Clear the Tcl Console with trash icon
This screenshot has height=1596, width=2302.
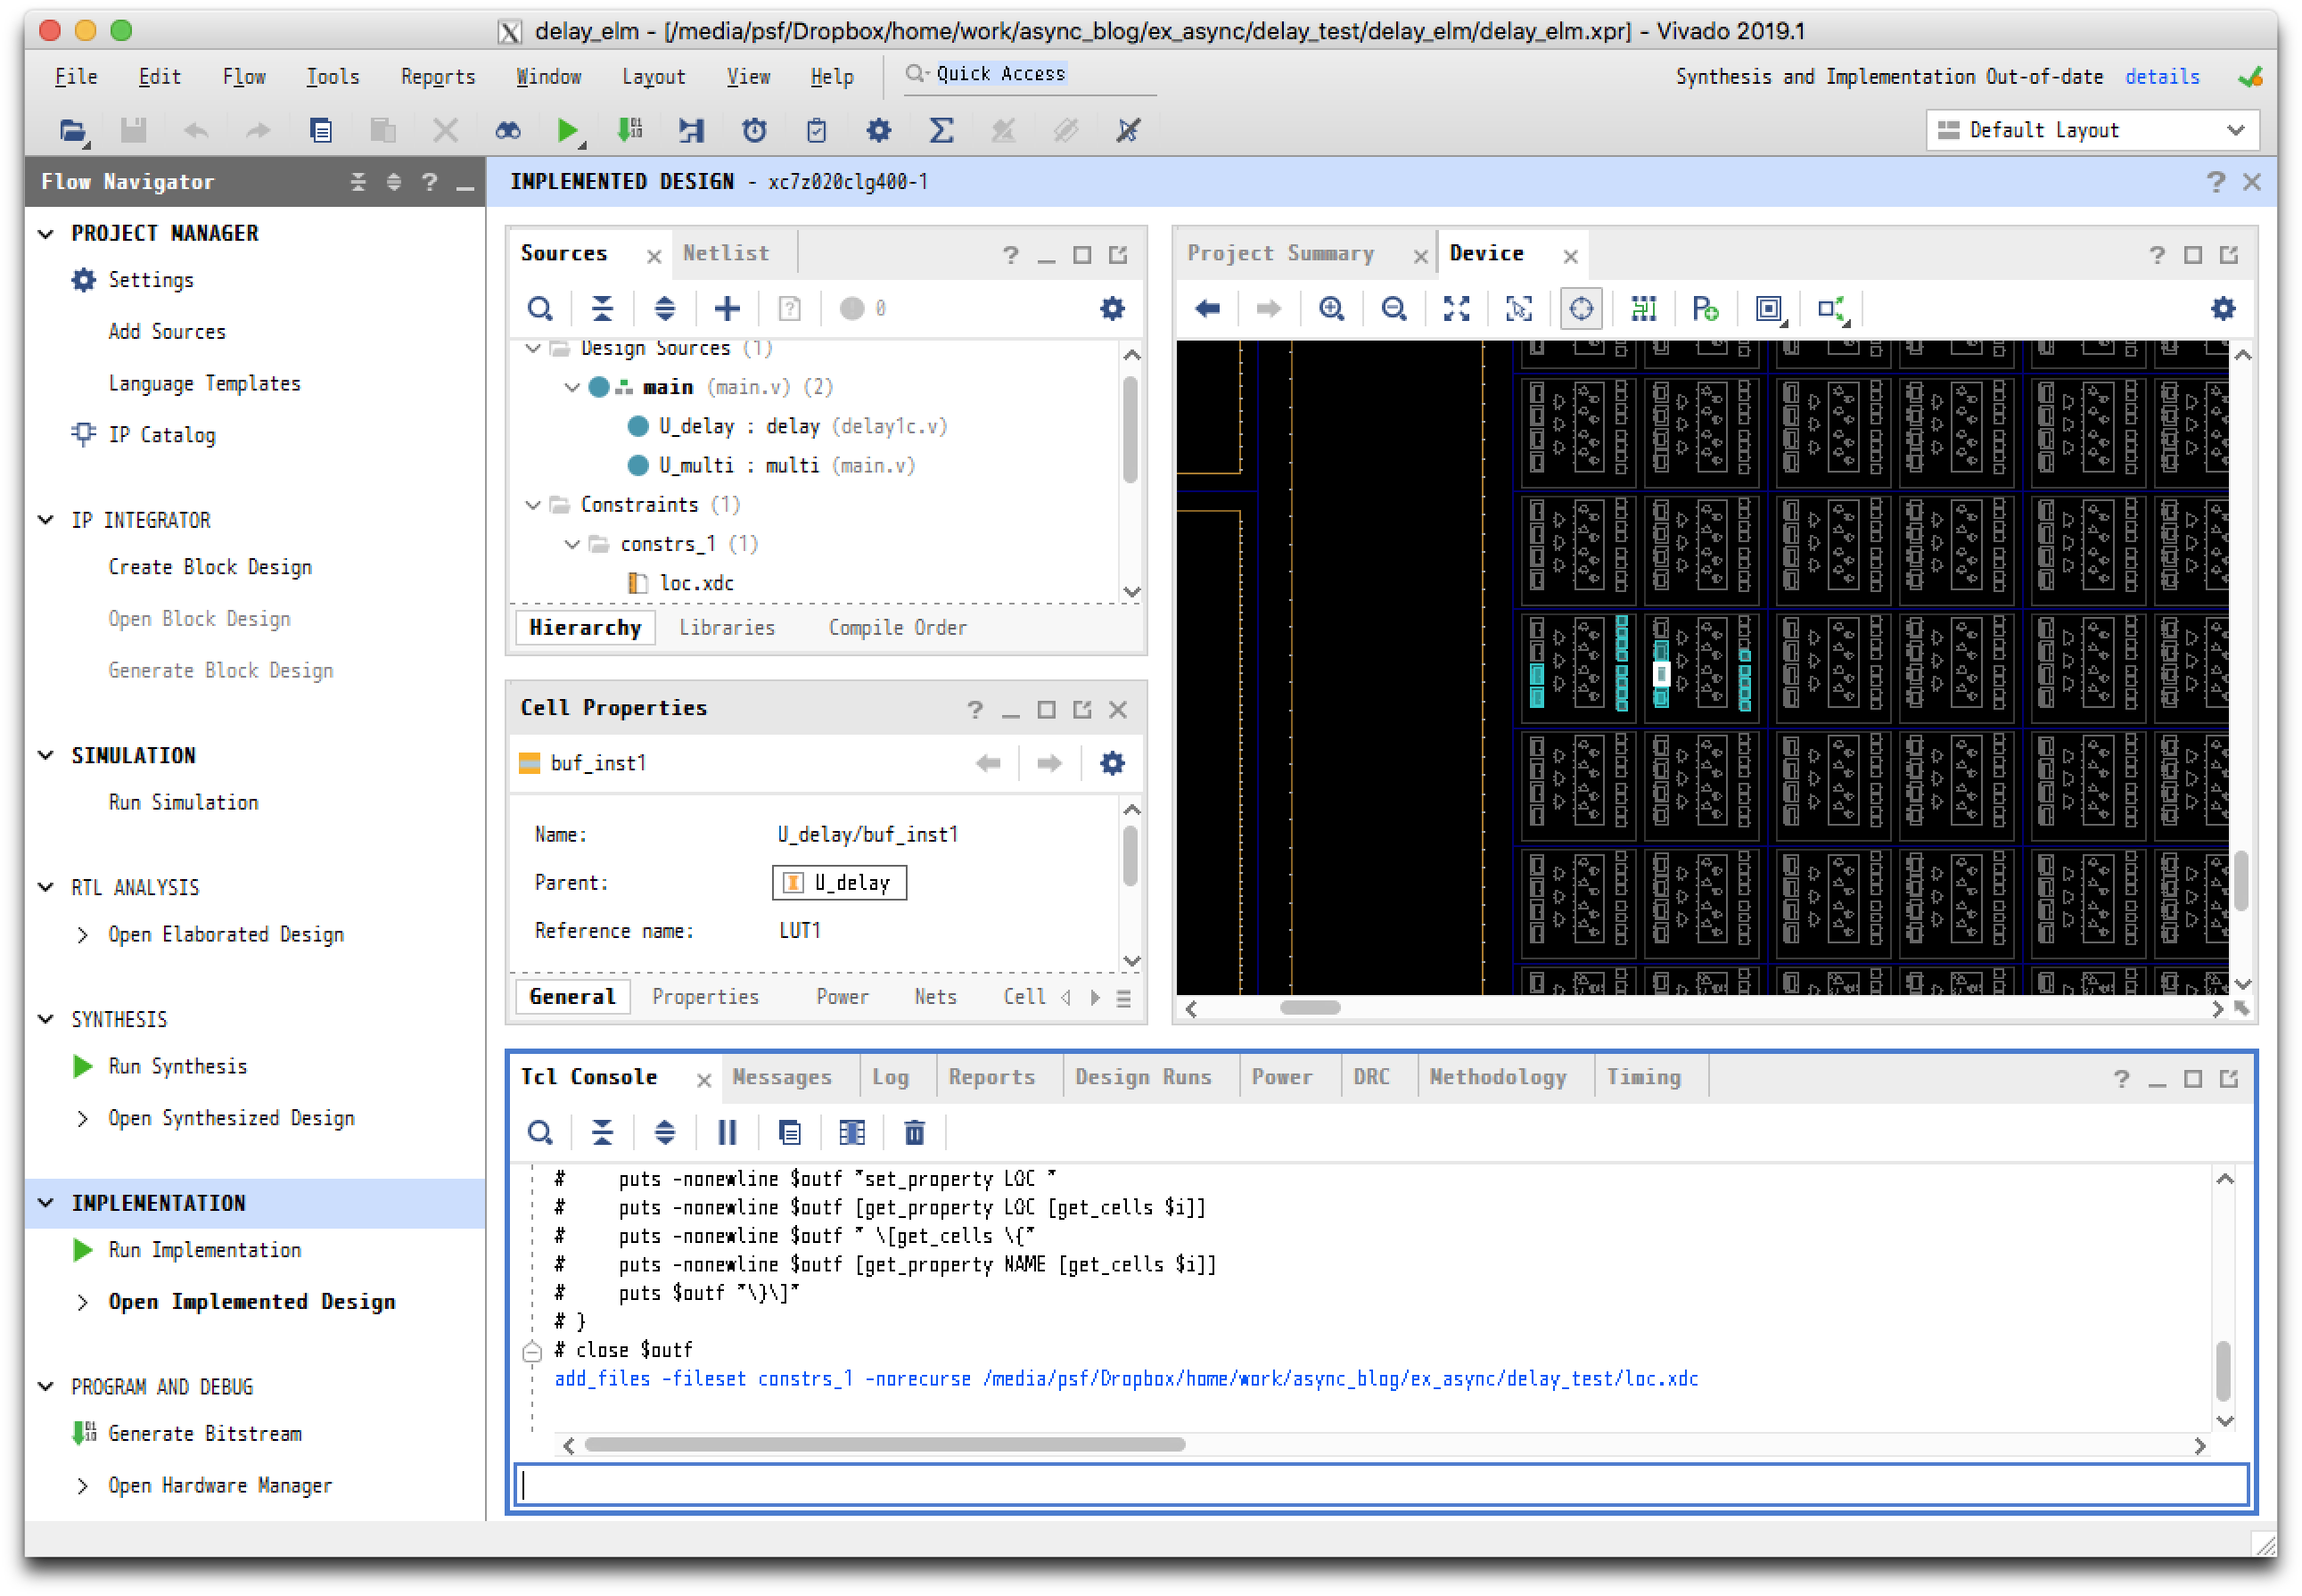click(914, 1133)
